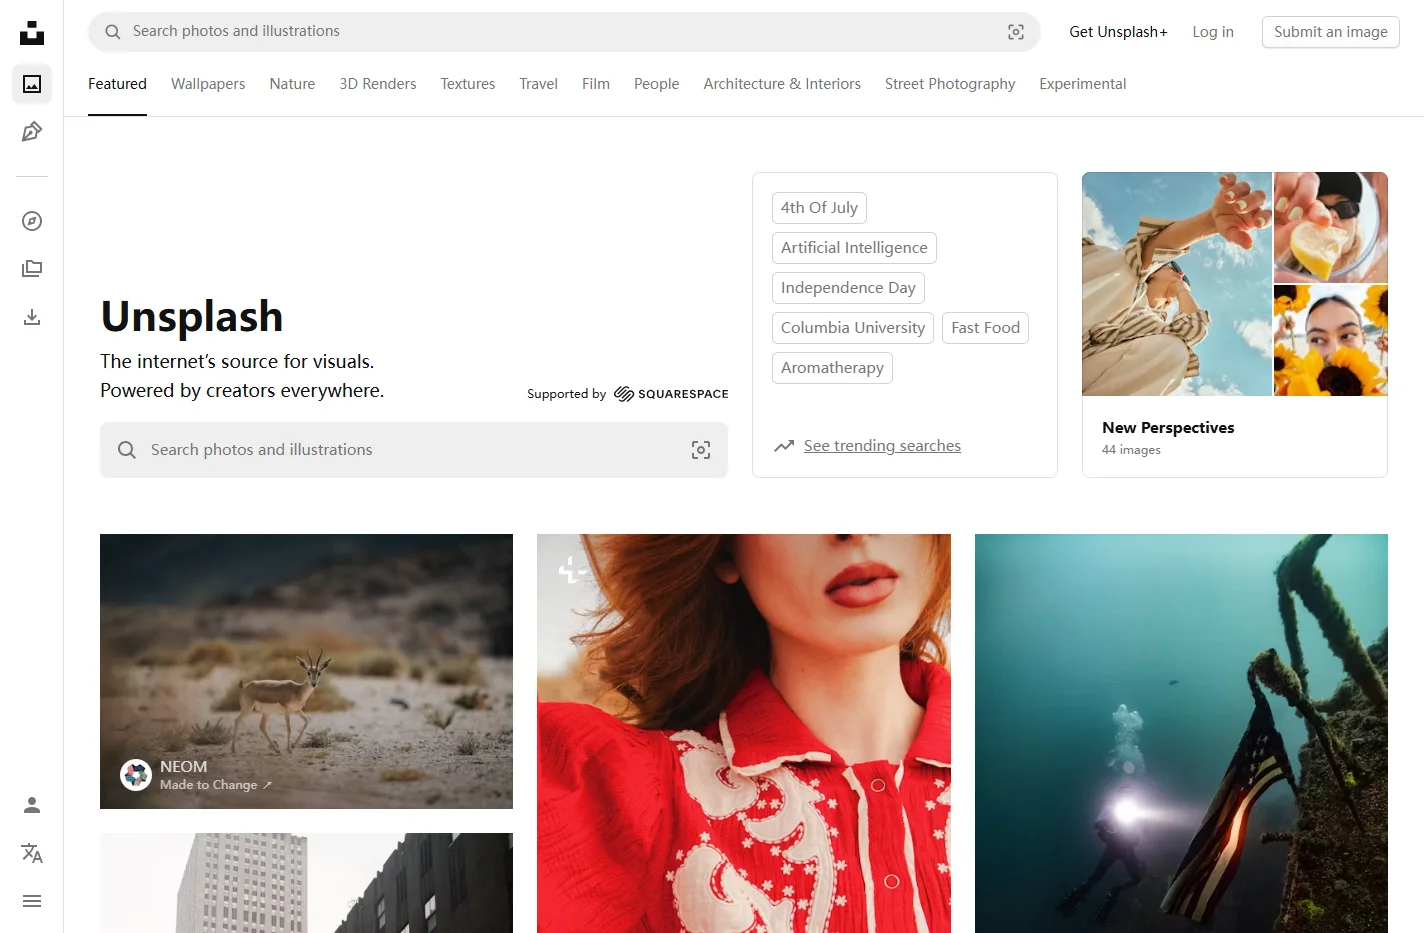Image resolution: width=1424 pixels, height=933 pixels.
Task: Click the Squarespace logo
Action: pos(671,394)
